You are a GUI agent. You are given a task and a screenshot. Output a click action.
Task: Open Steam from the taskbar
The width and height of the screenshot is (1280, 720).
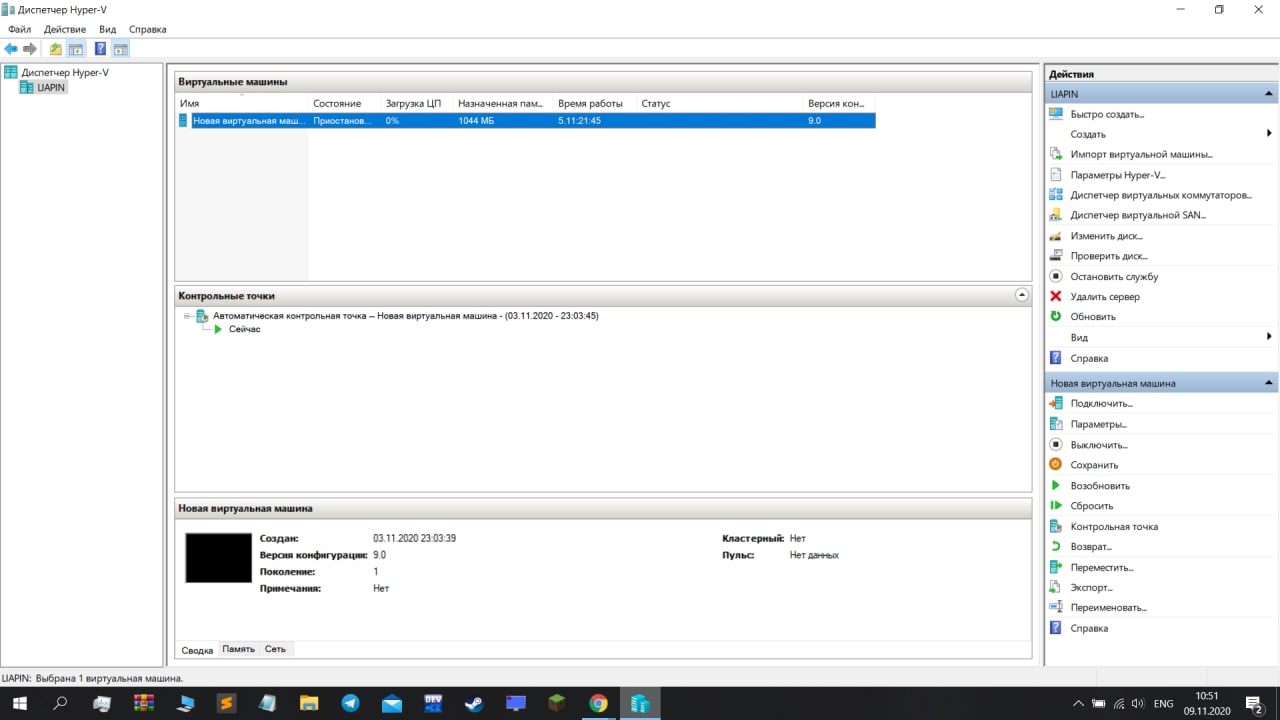point(474,704)
